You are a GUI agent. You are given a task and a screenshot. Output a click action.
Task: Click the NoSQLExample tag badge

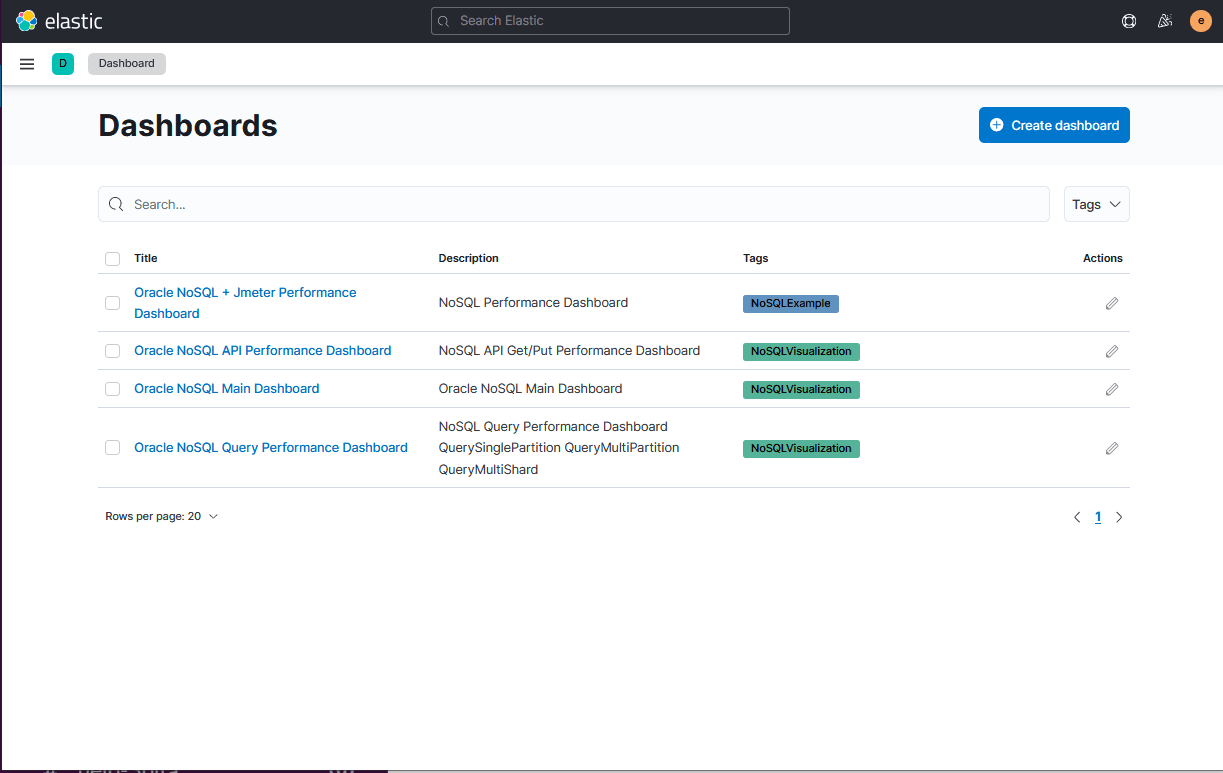click(791, 303)
